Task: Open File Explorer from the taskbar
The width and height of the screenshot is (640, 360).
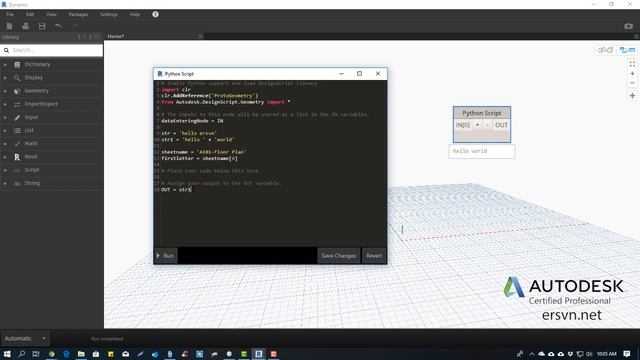Action: (x=81, y=354)
